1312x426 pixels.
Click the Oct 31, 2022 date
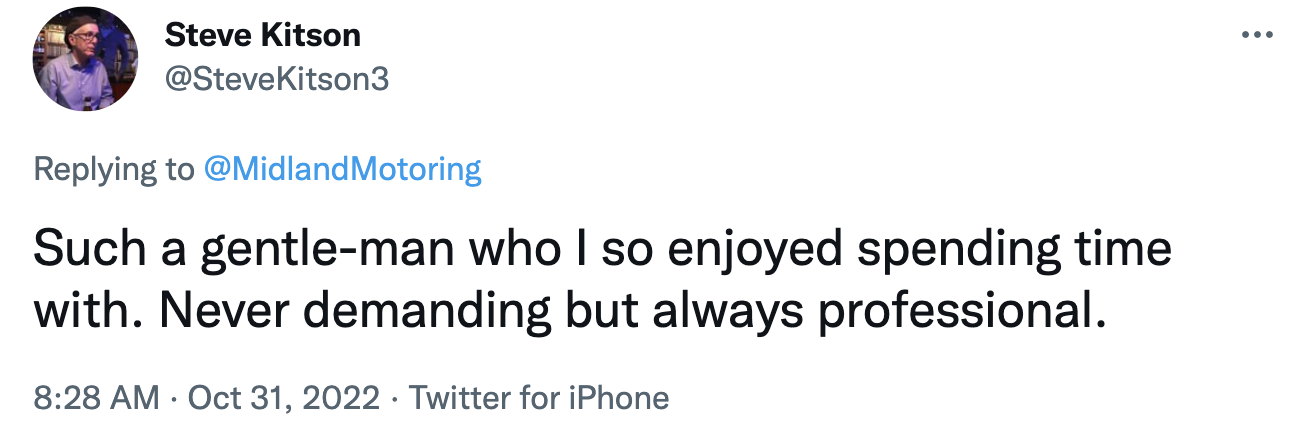point(285,397)
